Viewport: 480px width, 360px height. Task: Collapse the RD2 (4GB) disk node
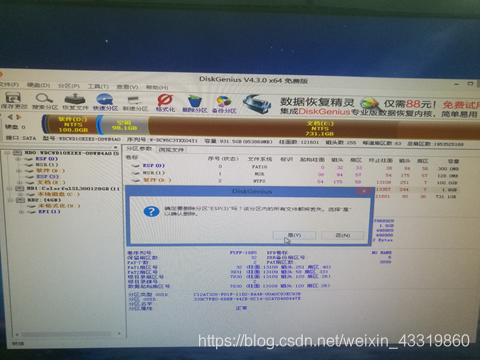pyautogui.click(x=10, y=200)
